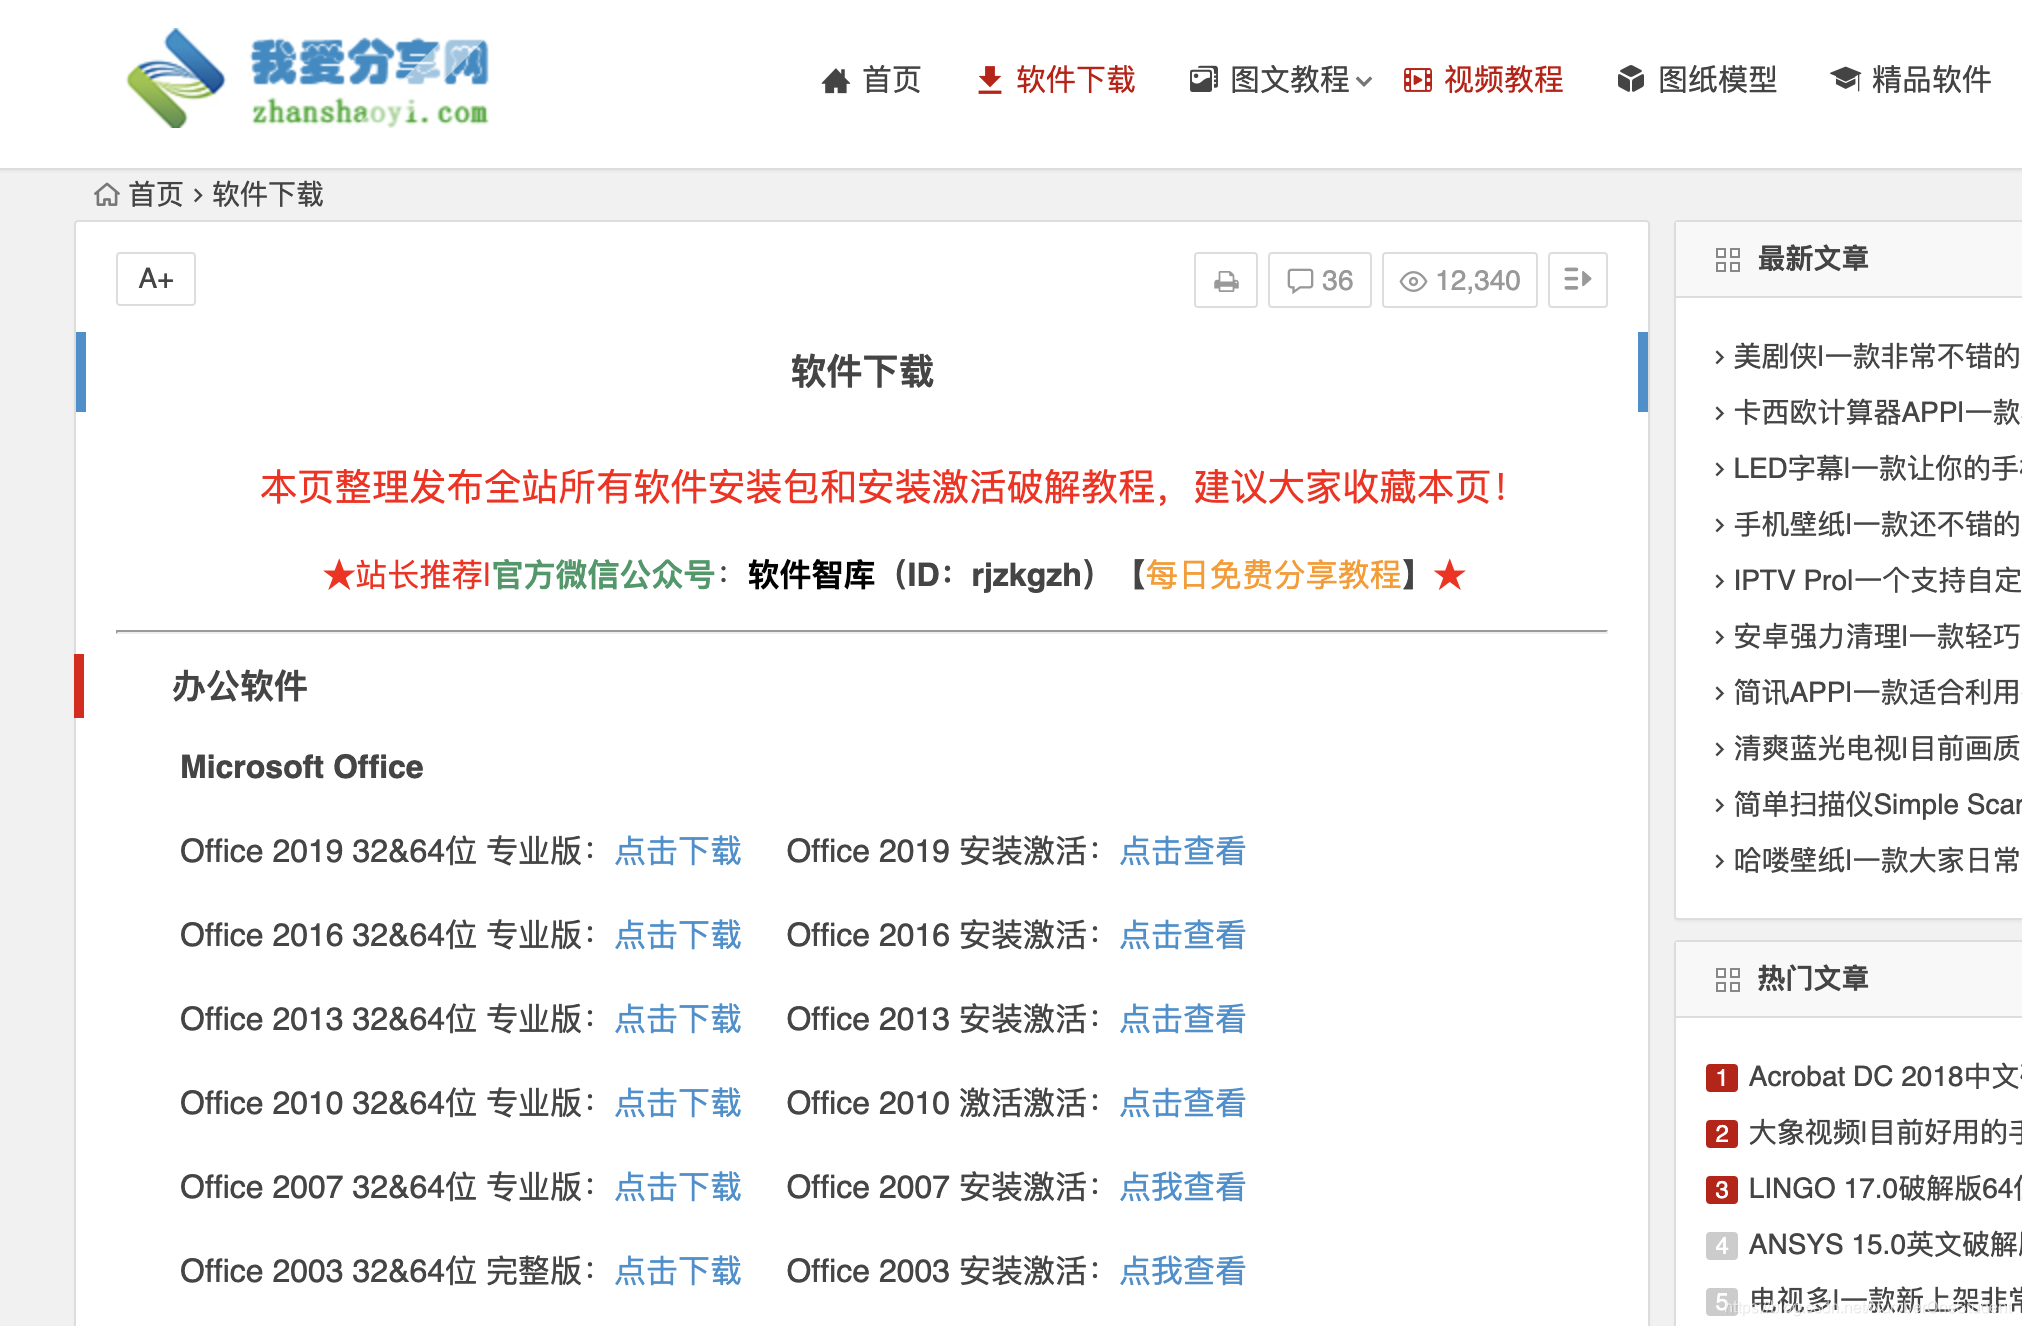The image size is (2022, 1326).
Task: Click the print icon above the article
Action: [1225, 280]
